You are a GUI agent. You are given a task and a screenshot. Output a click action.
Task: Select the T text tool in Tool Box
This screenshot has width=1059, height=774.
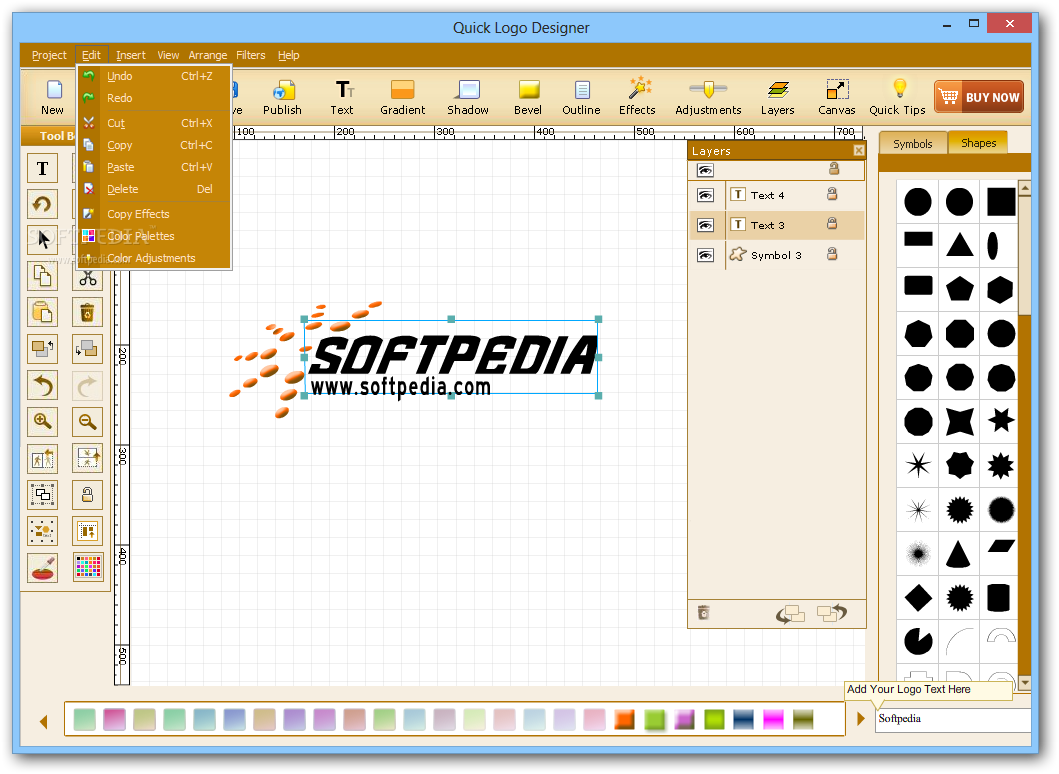pyautogui.click(x=43, y=168)
